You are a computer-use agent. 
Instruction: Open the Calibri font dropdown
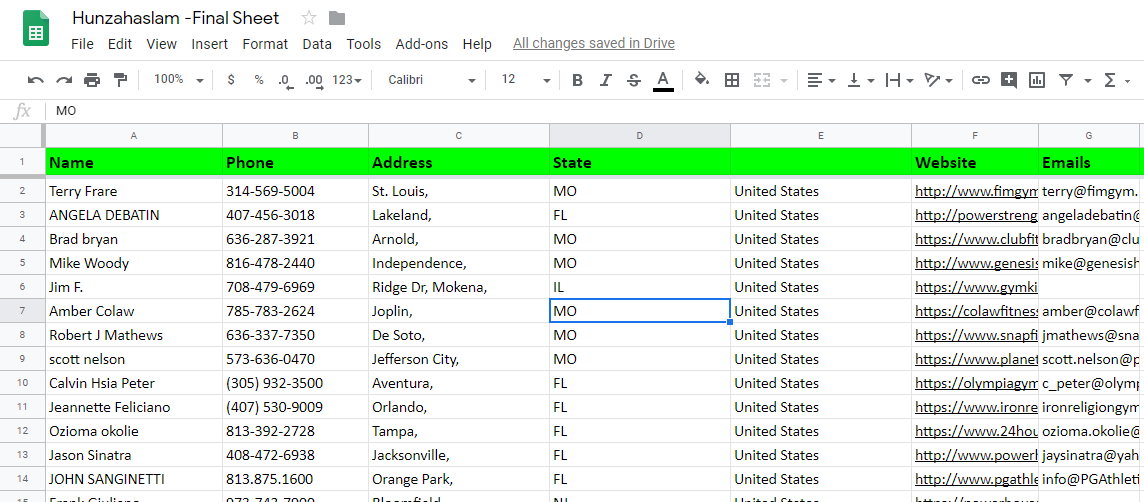(431, 80)
